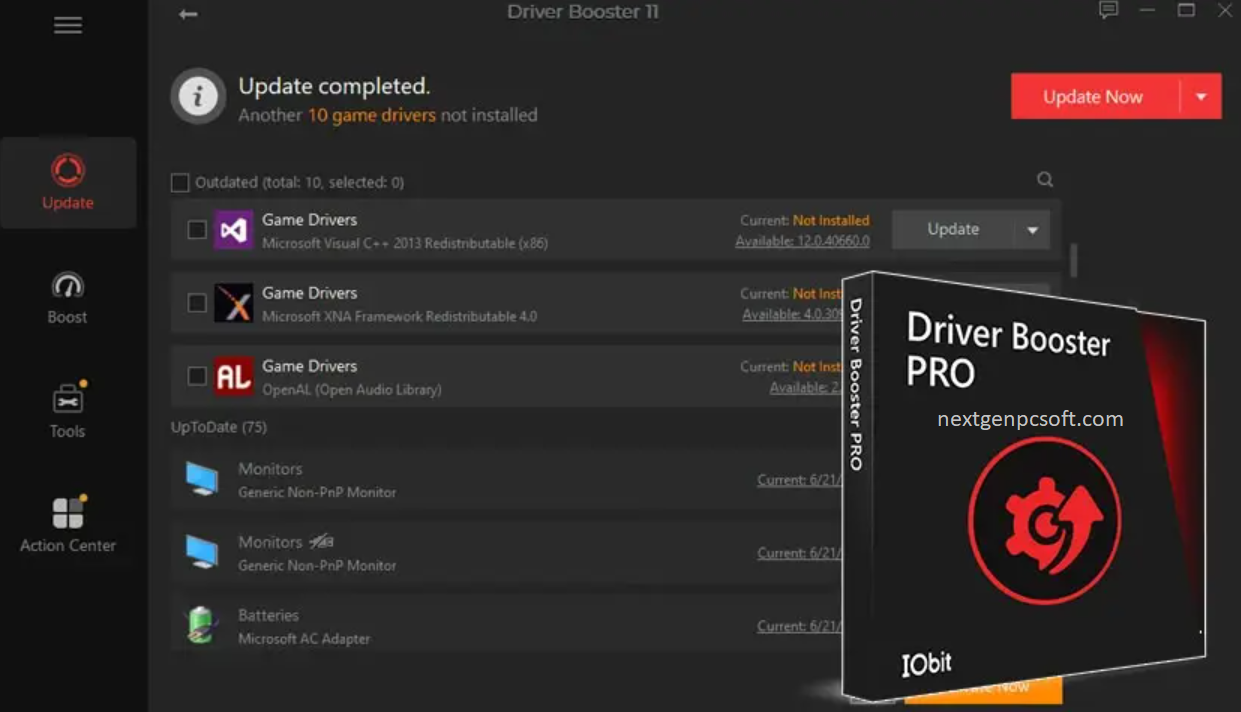The height and width of the screenshot is (712, 1241).
Task: Click the search magnifier icon
Action: point(1044,179)
